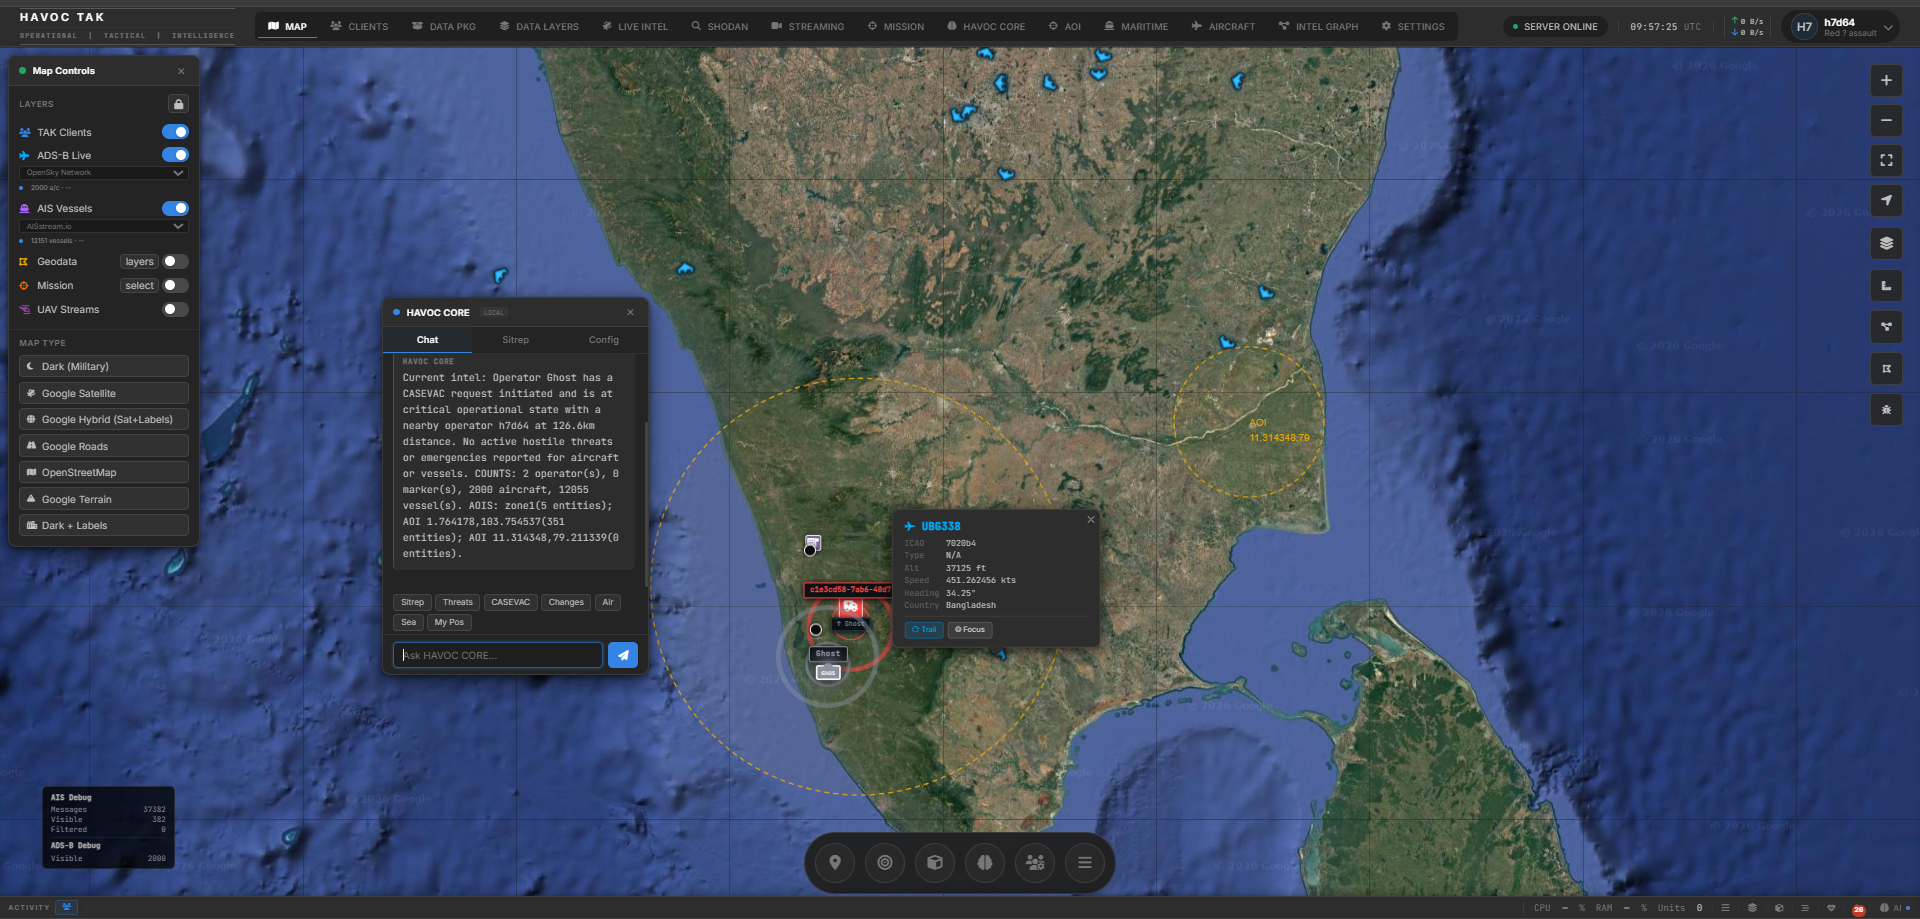
Task: Click the Sea quick prompt button
Action: 408,622
